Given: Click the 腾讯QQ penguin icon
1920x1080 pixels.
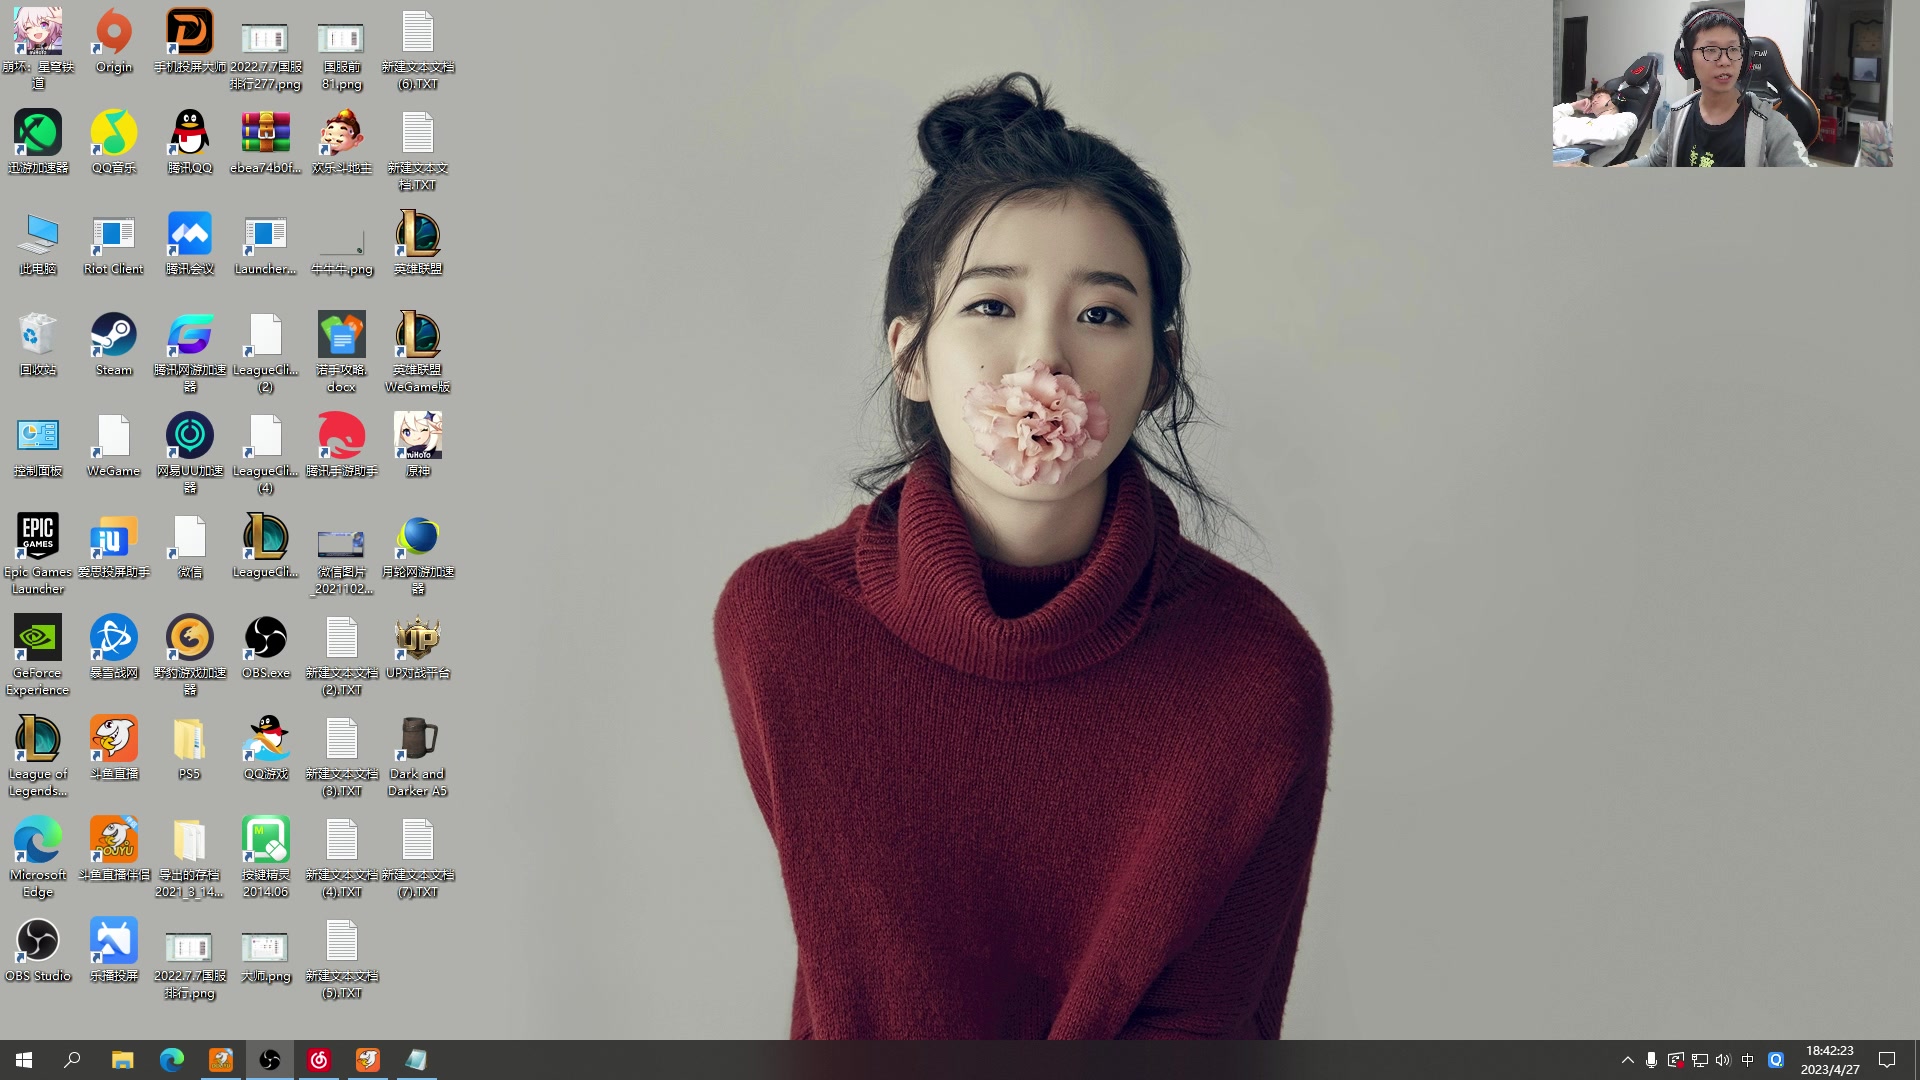Looking at the screenshot, I should 190,134.
